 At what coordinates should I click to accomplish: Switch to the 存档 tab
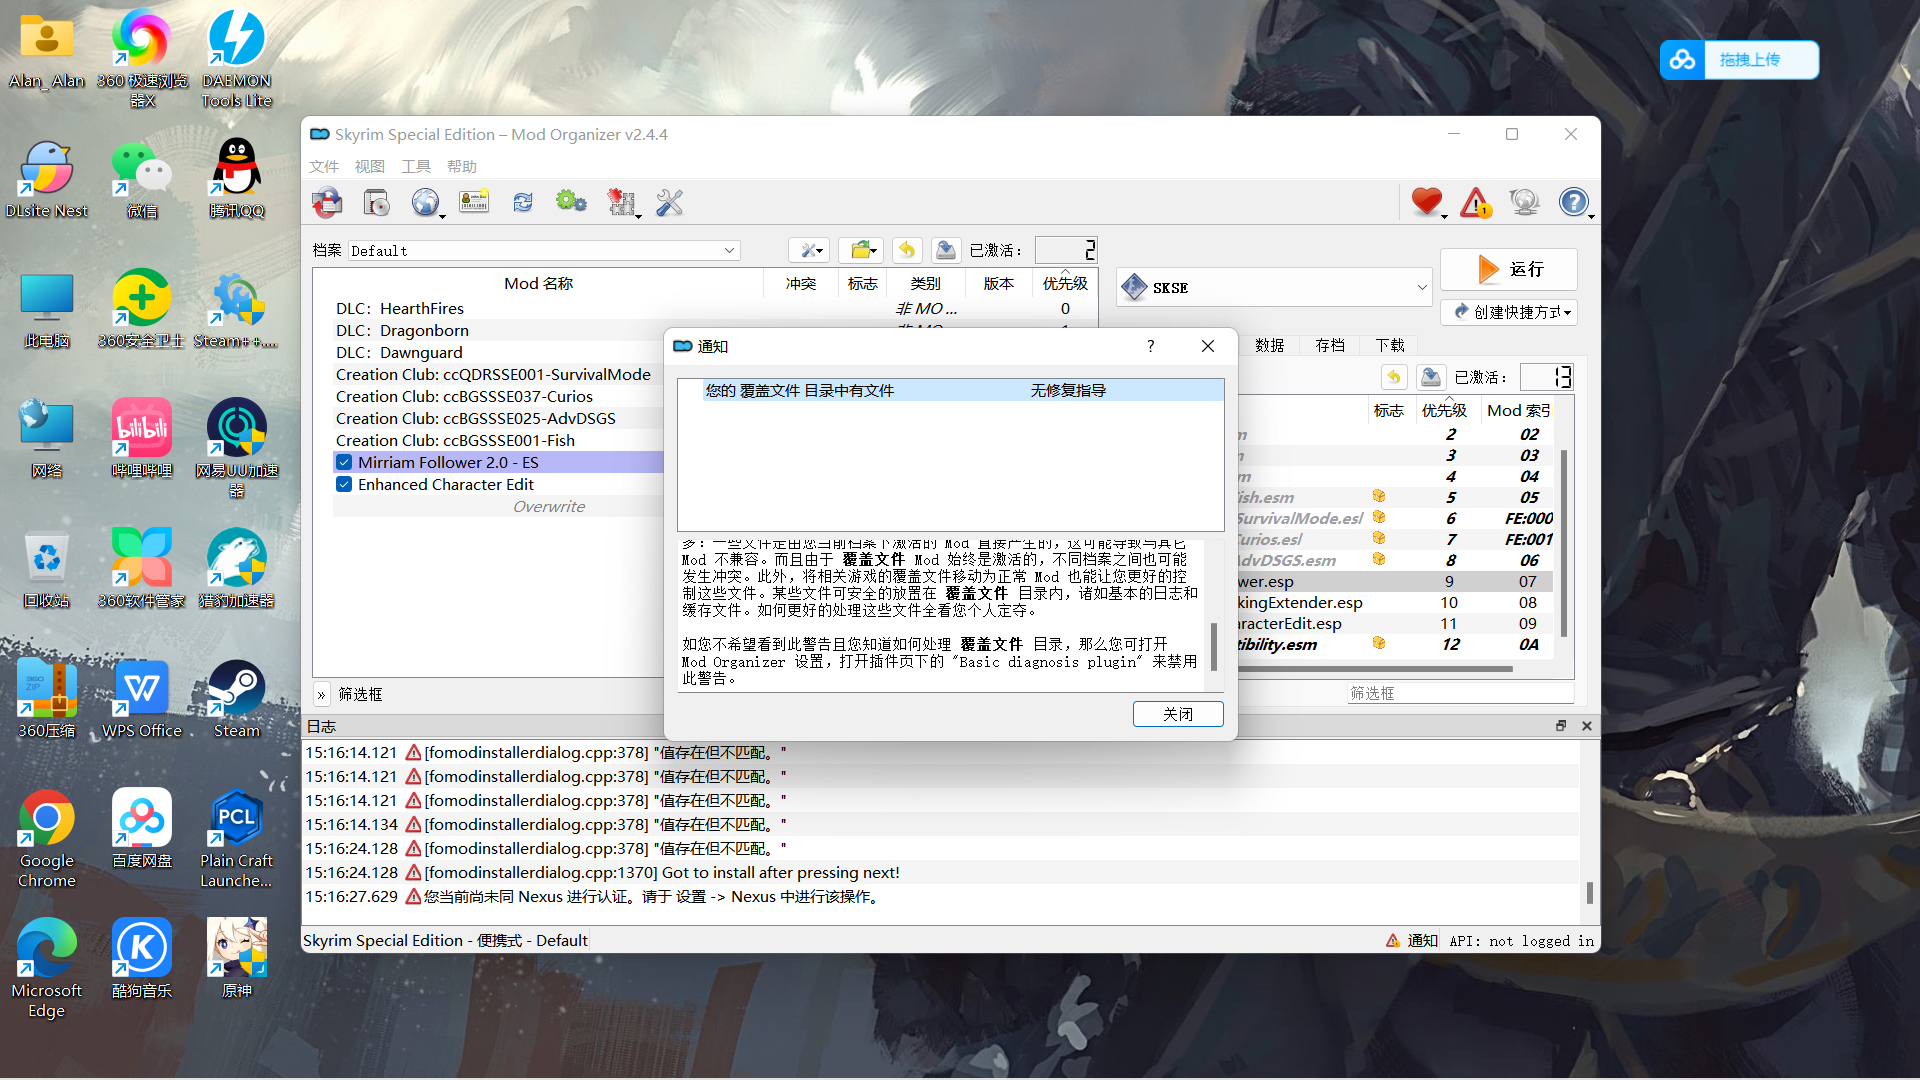(1330, 345)
